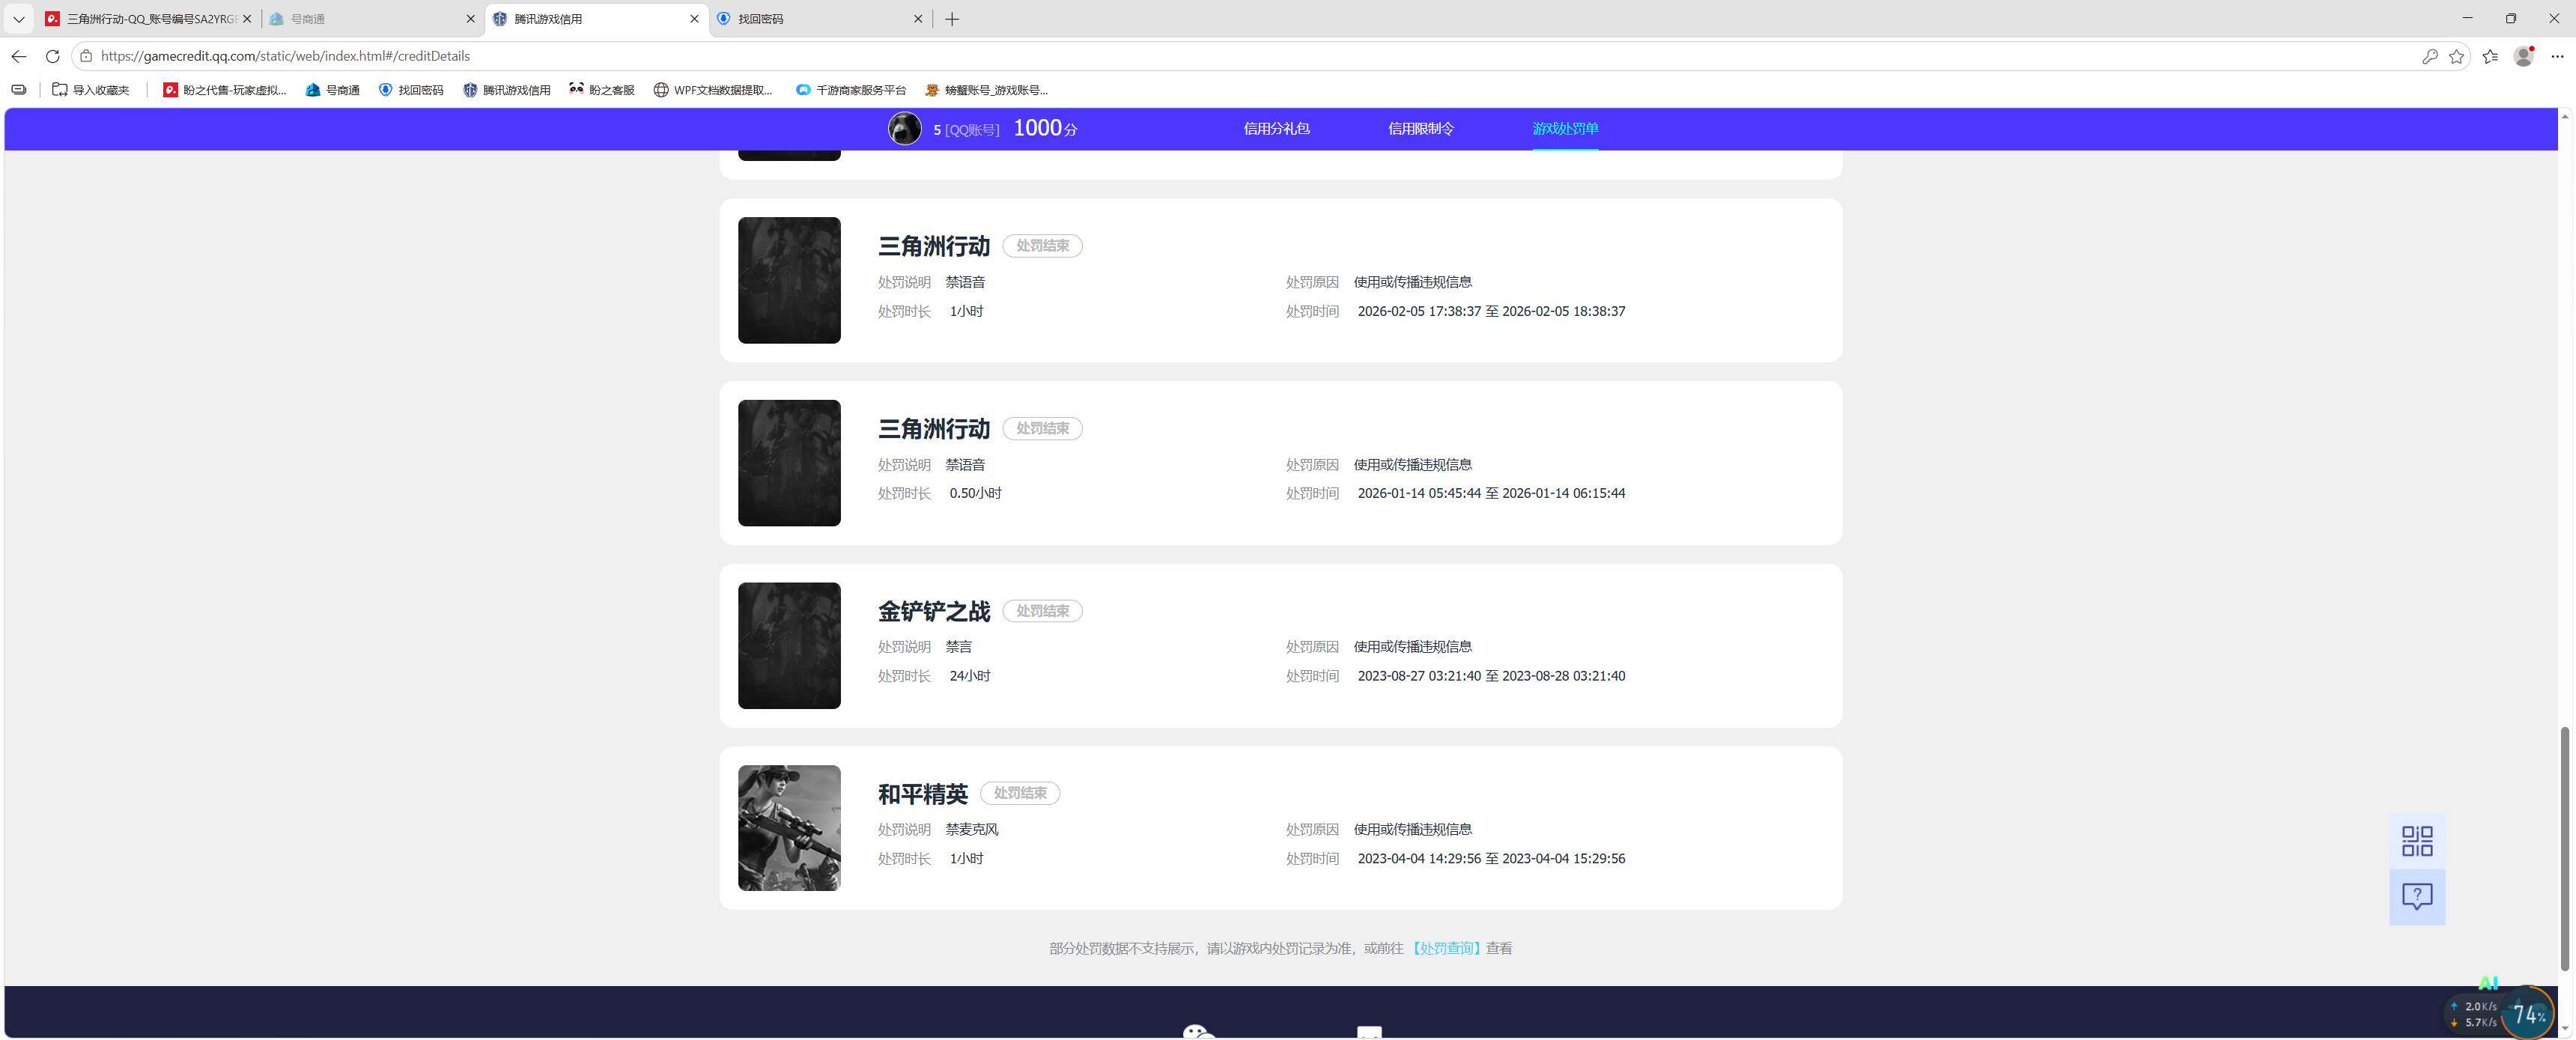Click 2026-02-05 penalty time range
Viewport: 2576px width, 1040px height.
1491,311
